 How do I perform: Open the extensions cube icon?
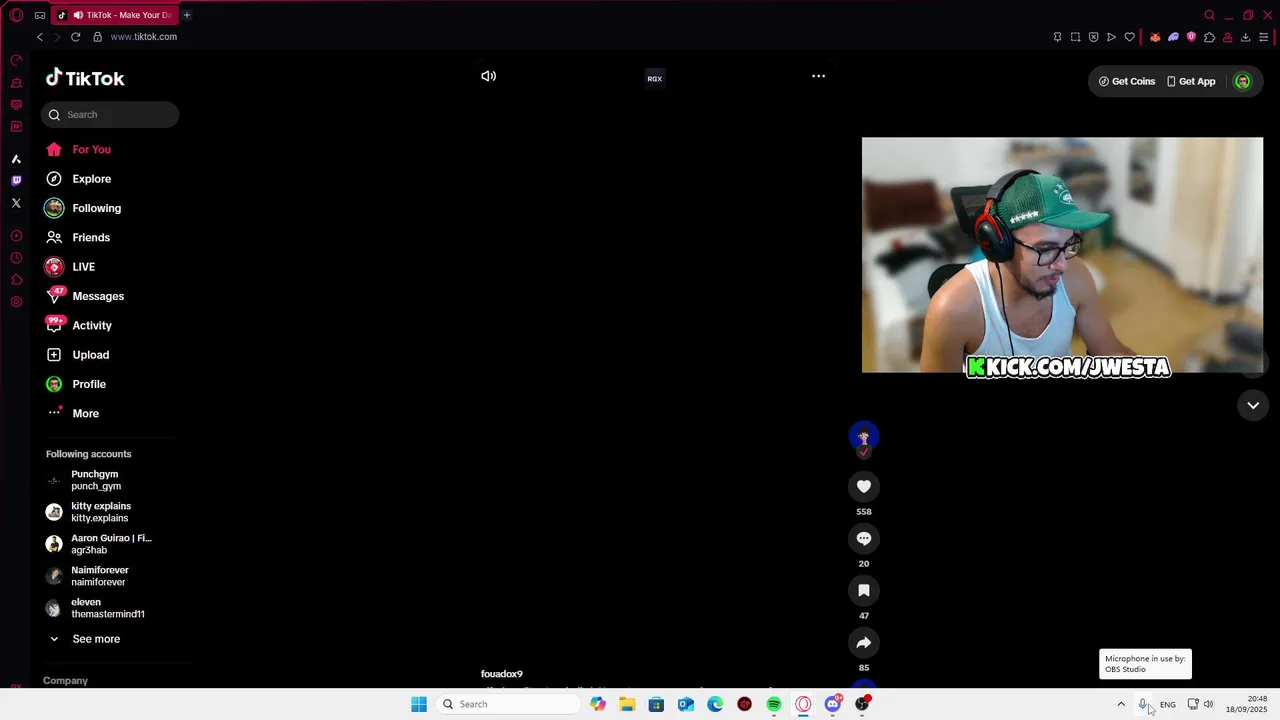(x=1209, y=37)
